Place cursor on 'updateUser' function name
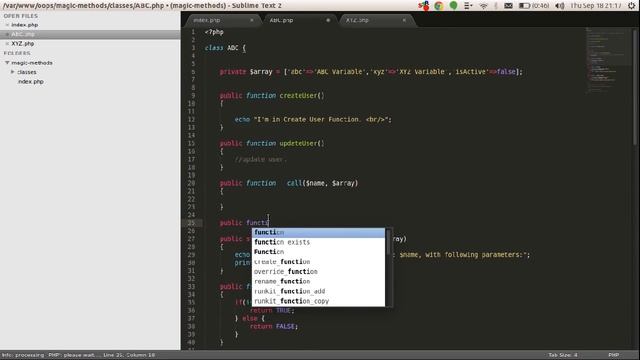This screenshot has width=640, height=360. [x=298, y=143]
